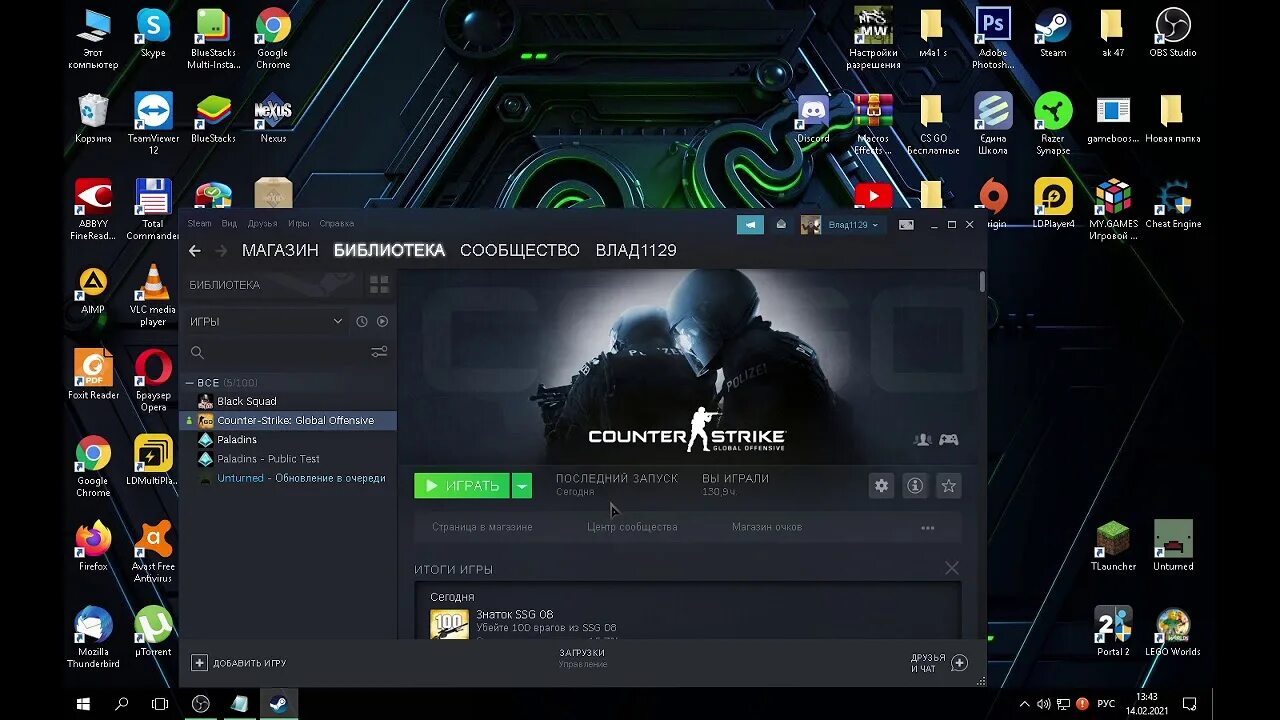Open Discord desktop shortcut
The width and height of the screenshot is (1280, 720).
click(x=813, y=120)
